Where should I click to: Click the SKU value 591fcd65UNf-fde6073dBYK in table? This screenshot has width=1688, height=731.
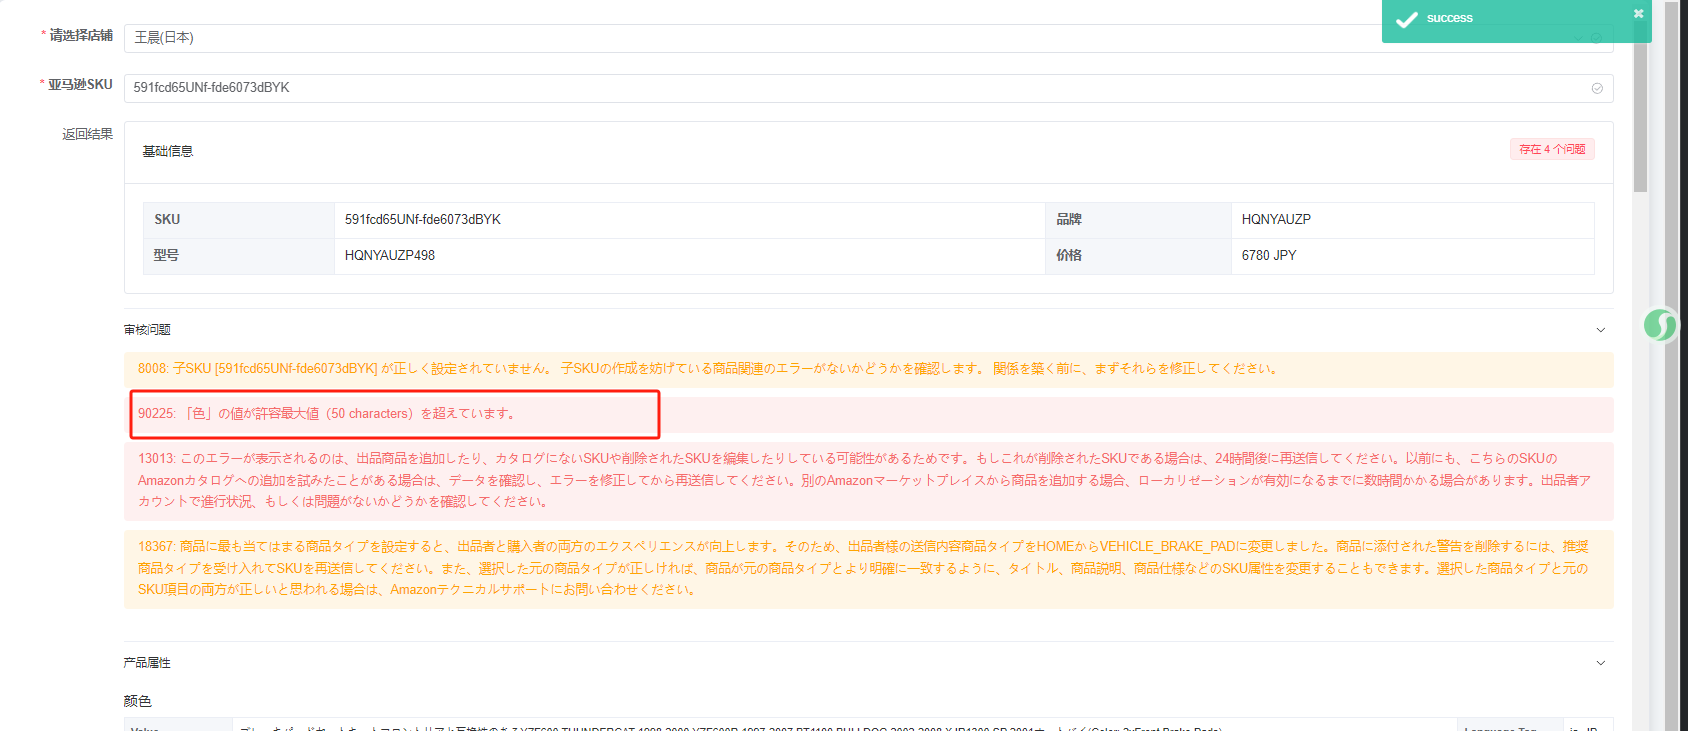[423, 220]
